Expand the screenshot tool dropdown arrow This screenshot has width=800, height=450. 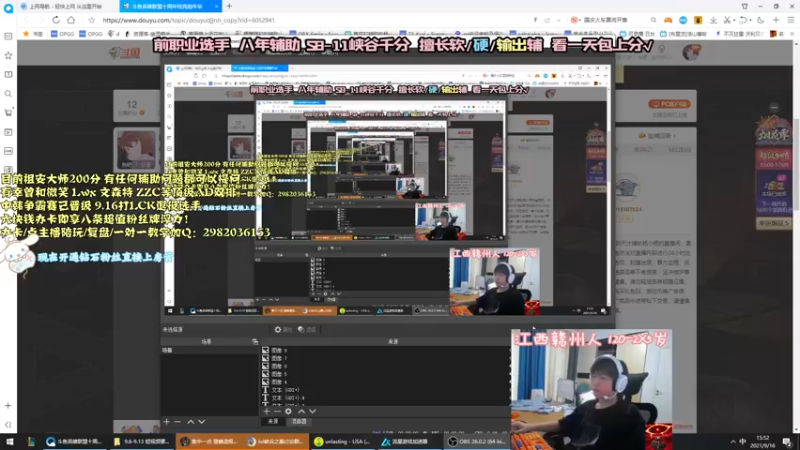pyautogui.click(x=734, y=20)
